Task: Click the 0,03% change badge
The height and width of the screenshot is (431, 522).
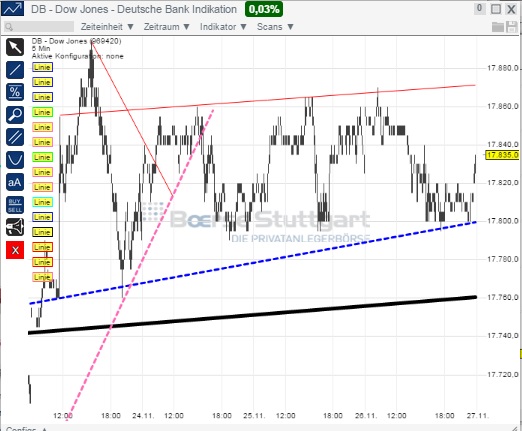Action: [264, 9]
